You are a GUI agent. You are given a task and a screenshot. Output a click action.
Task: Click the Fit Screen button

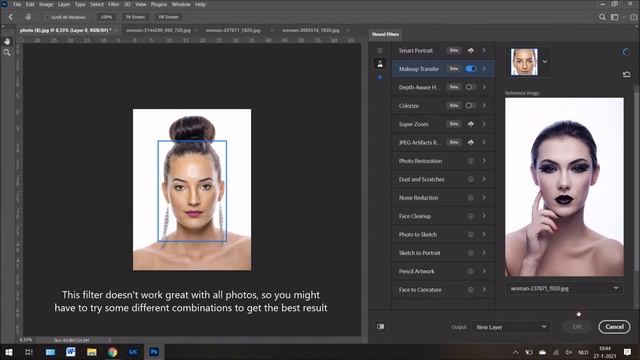coord(136,17)
